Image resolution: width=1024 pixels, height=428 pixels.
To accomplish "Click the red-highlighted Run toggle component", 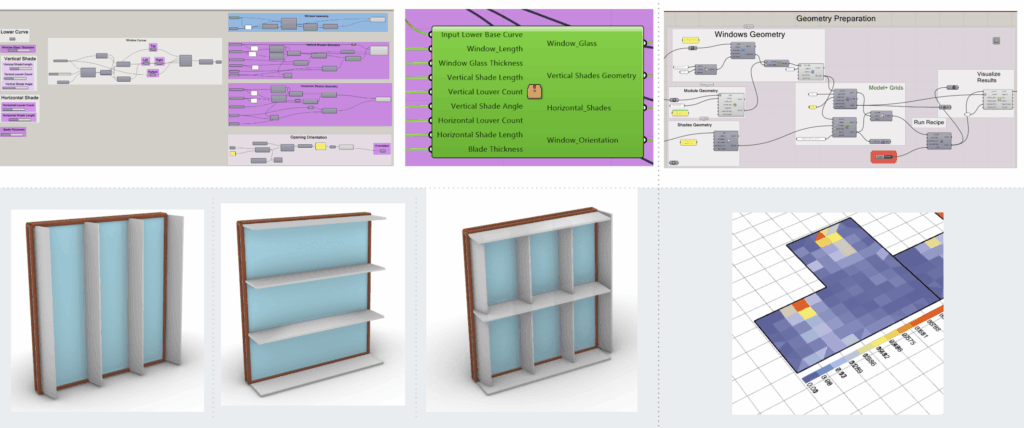I will click(x=882, y=157).
